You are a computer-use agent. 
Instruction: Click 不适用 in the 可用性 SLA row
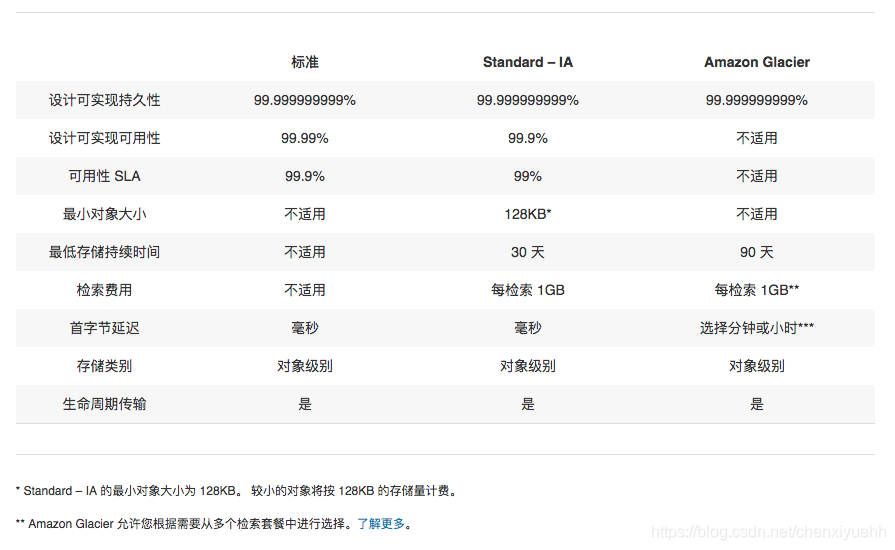757,176
